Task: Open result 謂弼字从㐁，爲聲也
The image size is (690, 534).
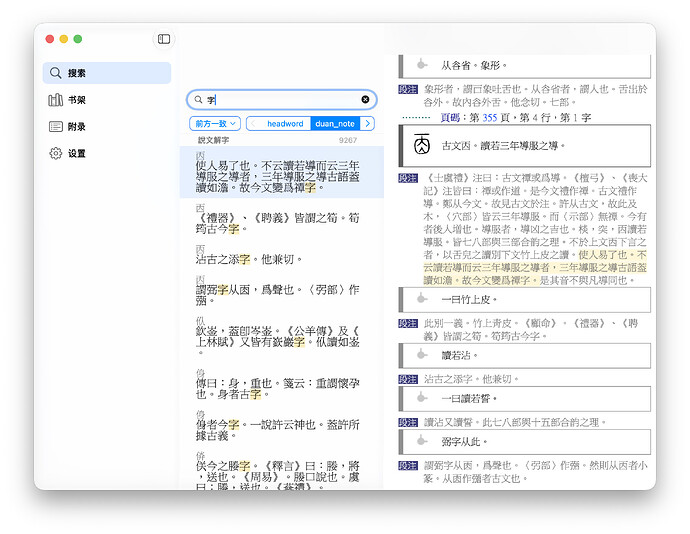Action: pyautogui.click(x=282, y=291)
